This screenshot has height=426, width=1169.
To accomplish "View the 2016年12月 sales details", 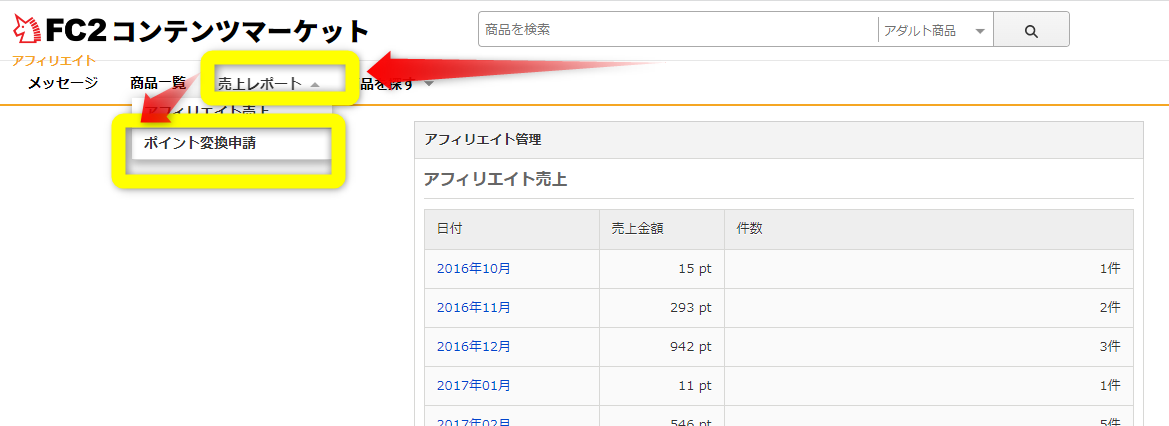I will point(473,346).
